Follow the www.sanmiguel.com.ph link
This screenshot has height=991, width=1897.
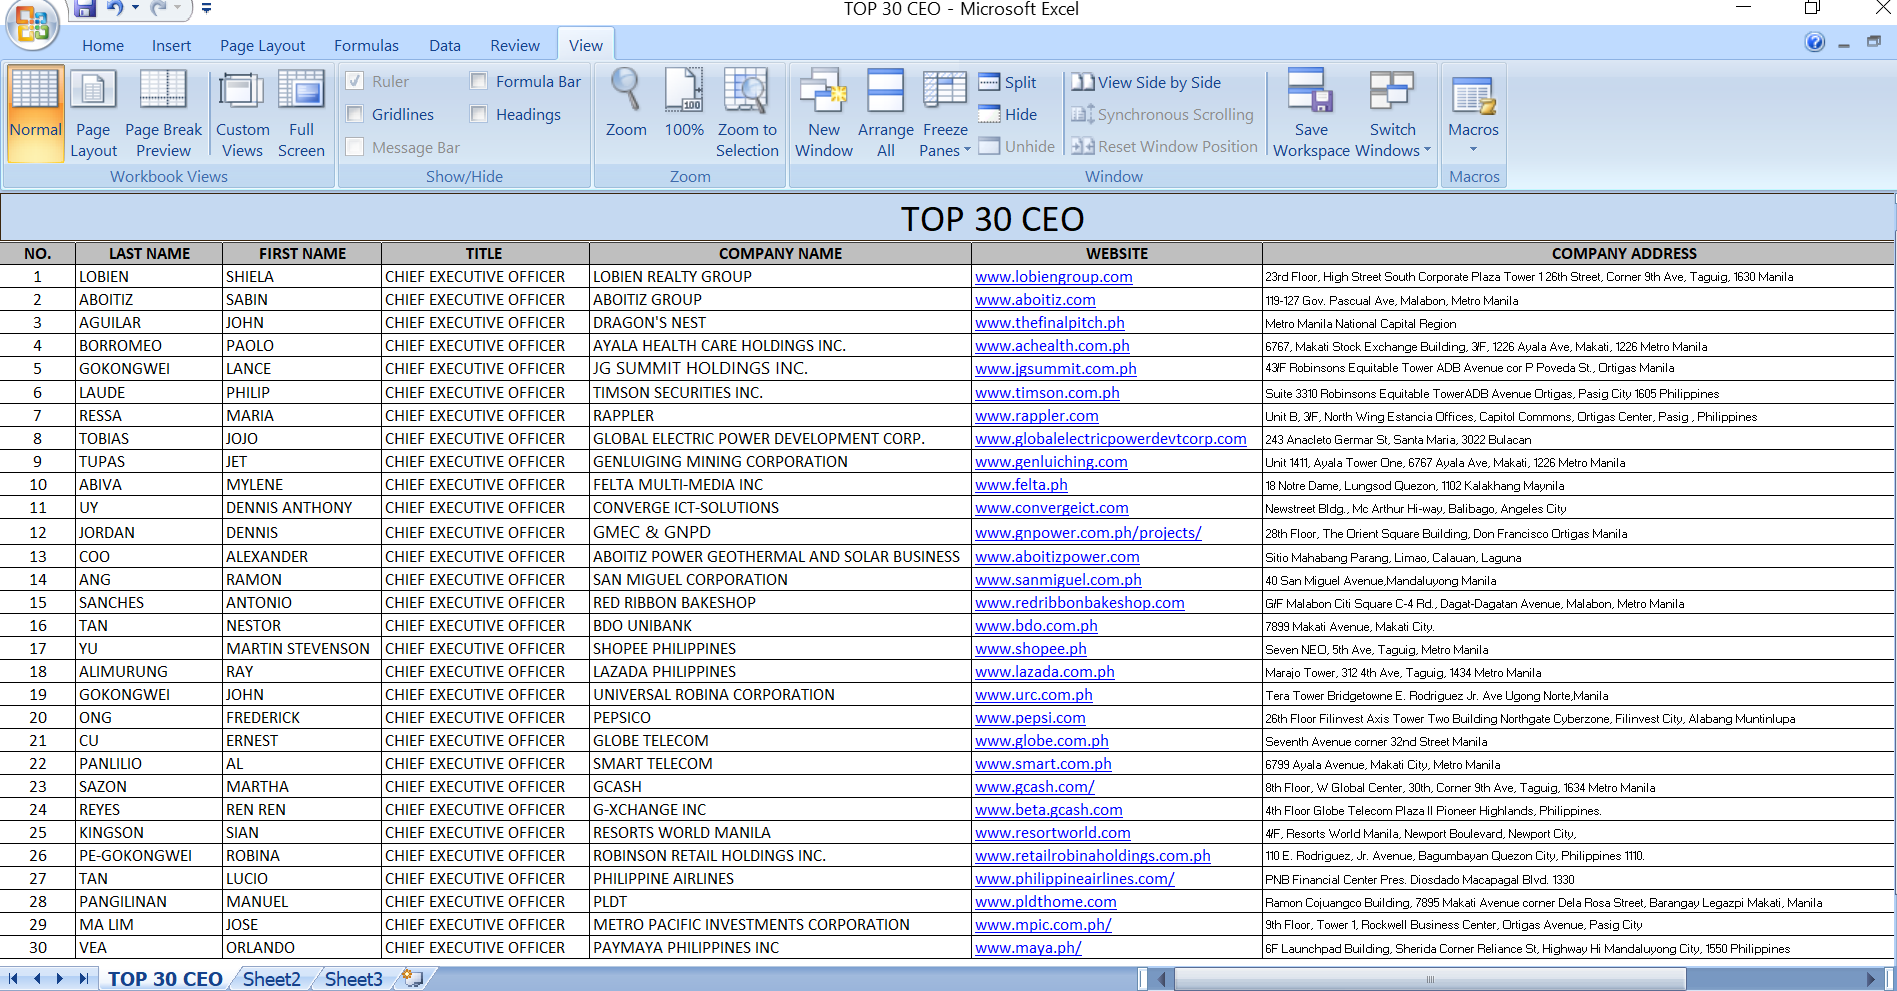point(1058,580)
